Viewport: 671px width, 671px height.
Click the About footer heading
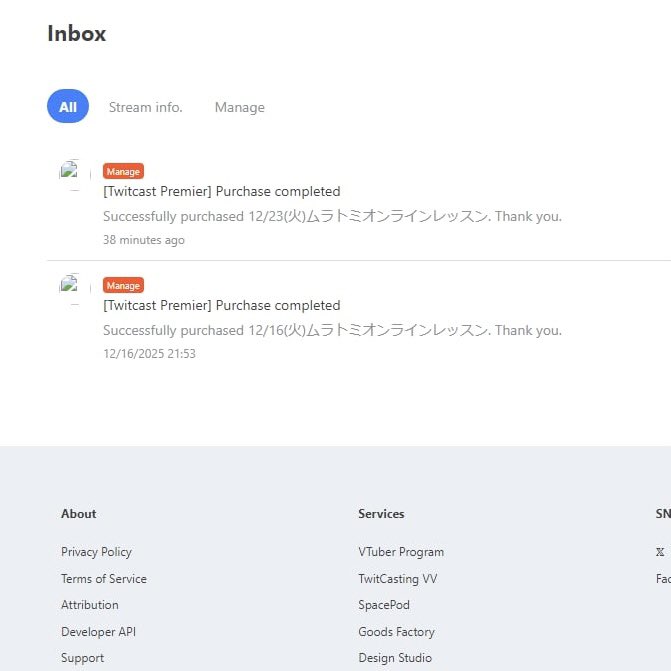(79, 514)
